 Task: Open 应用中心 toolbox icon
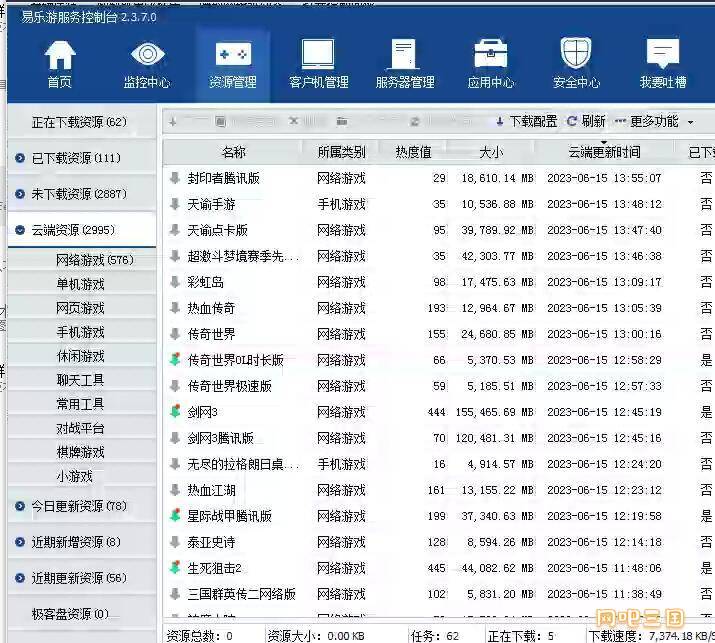pos(490,55)
